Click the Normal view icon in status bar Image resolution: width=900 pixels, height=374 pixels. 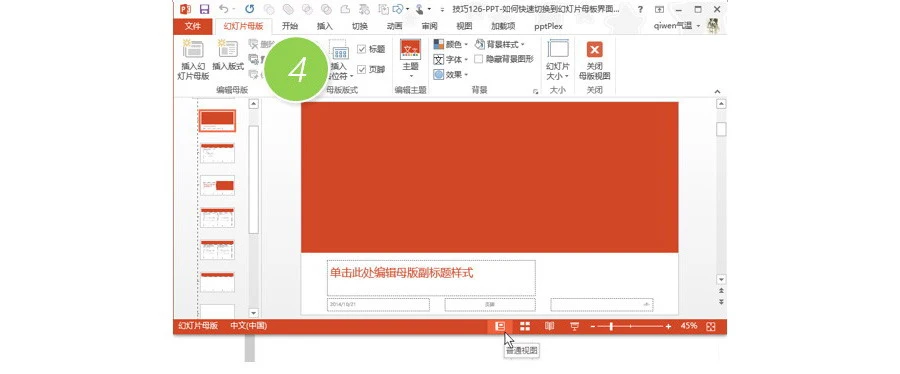pos(500,326)
